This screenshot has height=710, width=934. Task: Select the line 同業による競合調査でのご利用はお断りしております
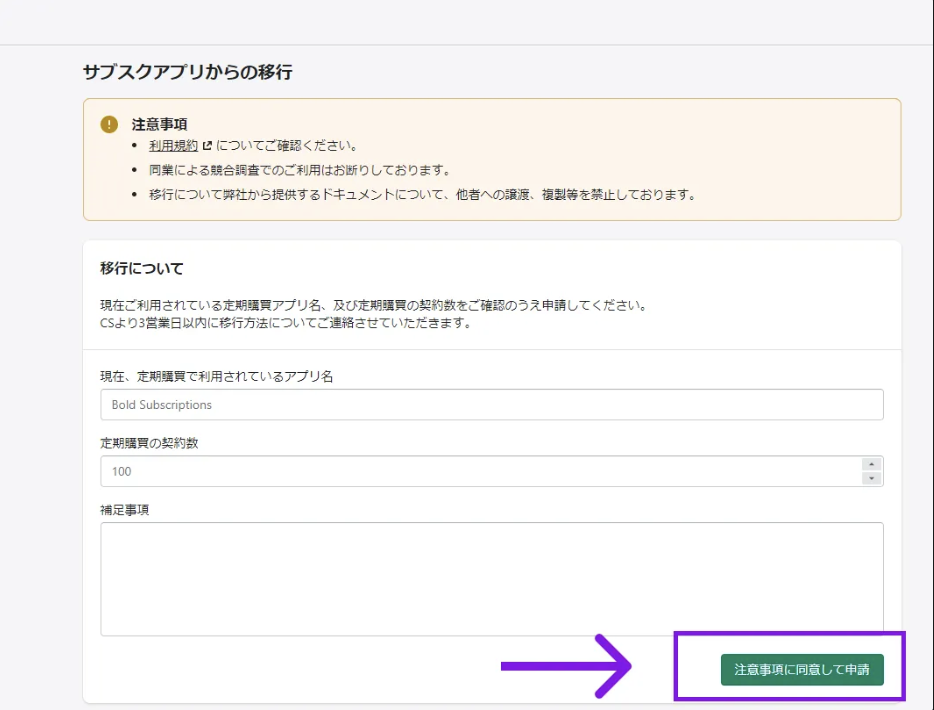pyautogui.click(x=300, y=170)
